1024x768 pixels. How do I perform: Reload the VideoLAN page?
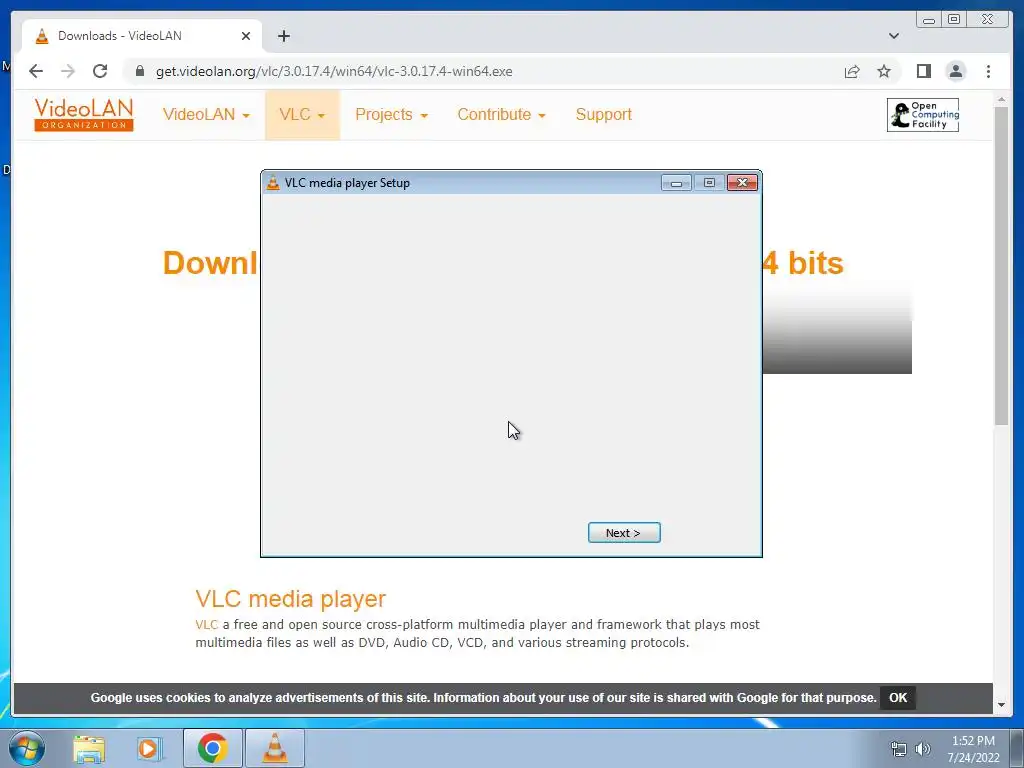pyautogui.click(x=100, y=71)
